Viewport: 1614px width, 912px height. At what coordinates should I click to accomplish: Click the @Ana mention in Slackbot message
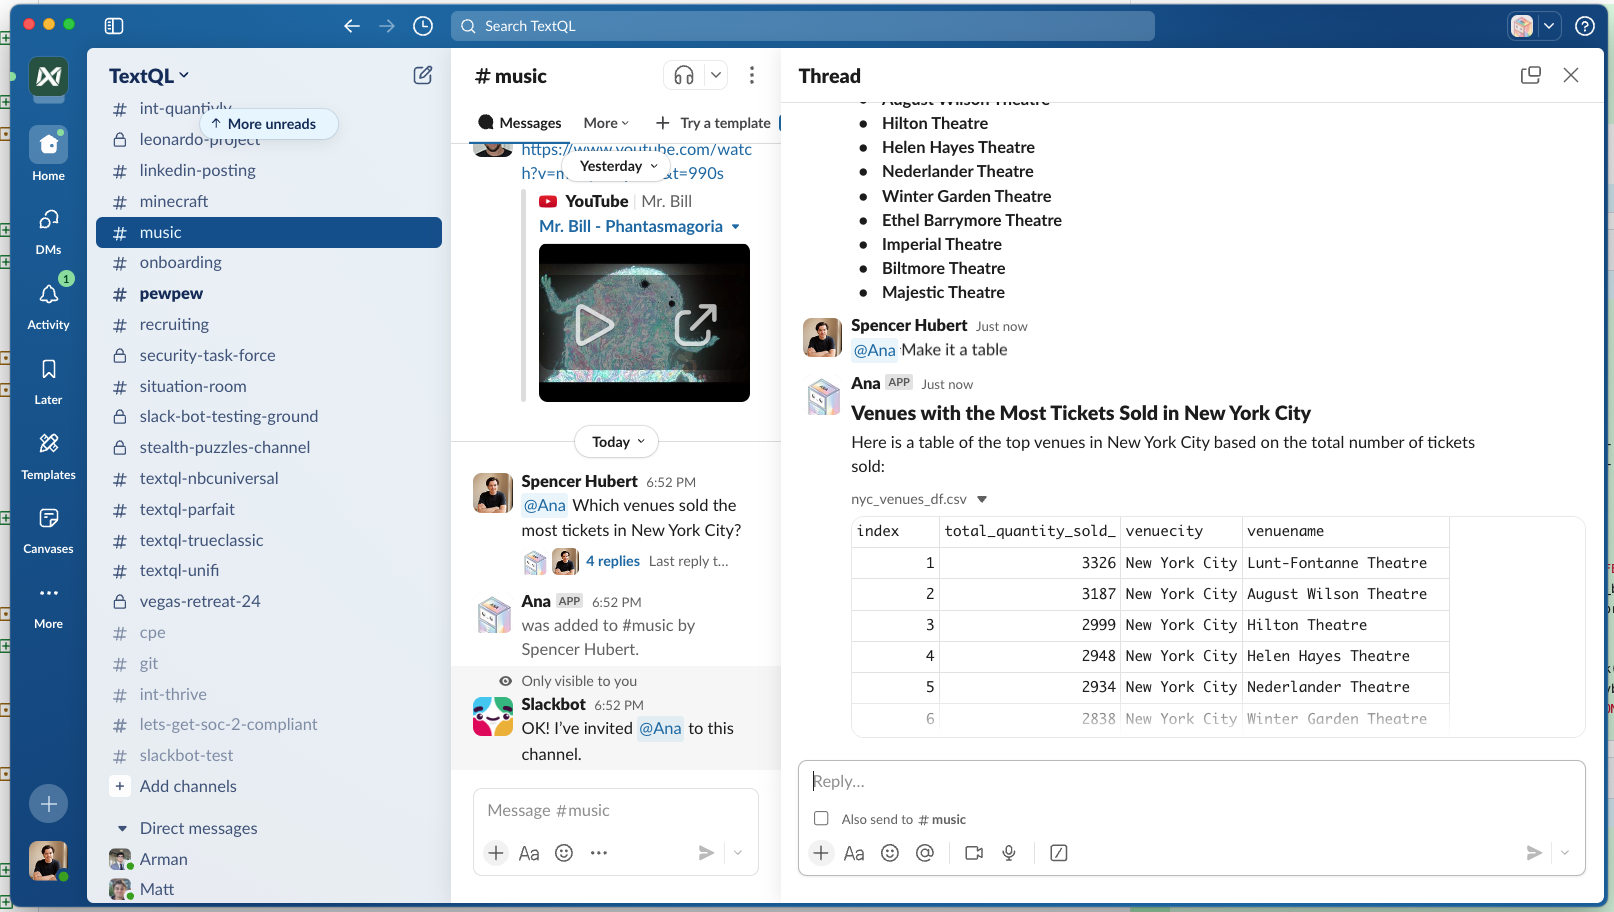(660, 729)
